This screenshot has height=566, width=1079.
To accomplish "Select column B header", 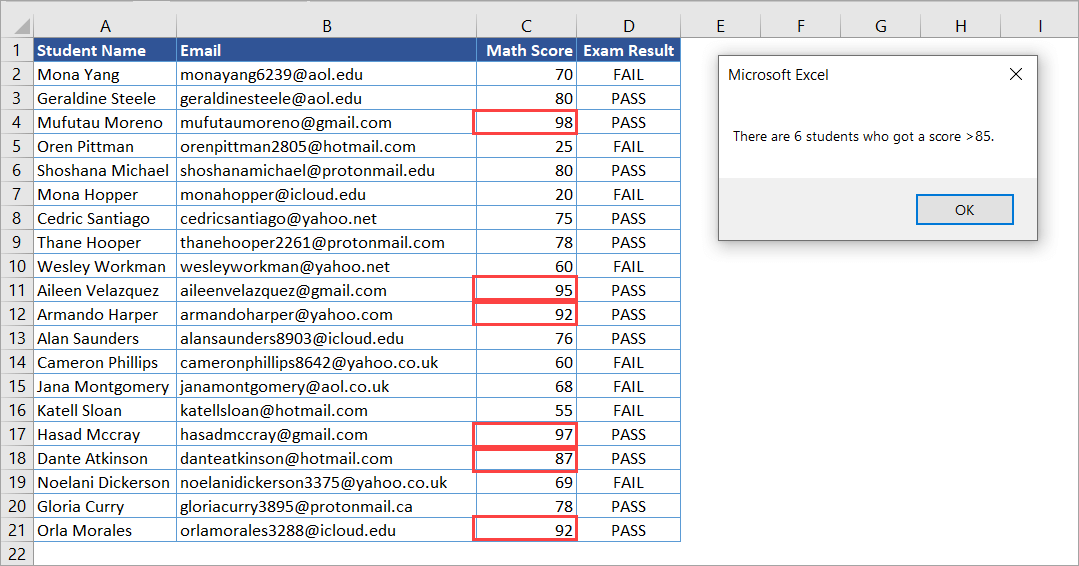I will pyautogui.click(x=326, y=26).
